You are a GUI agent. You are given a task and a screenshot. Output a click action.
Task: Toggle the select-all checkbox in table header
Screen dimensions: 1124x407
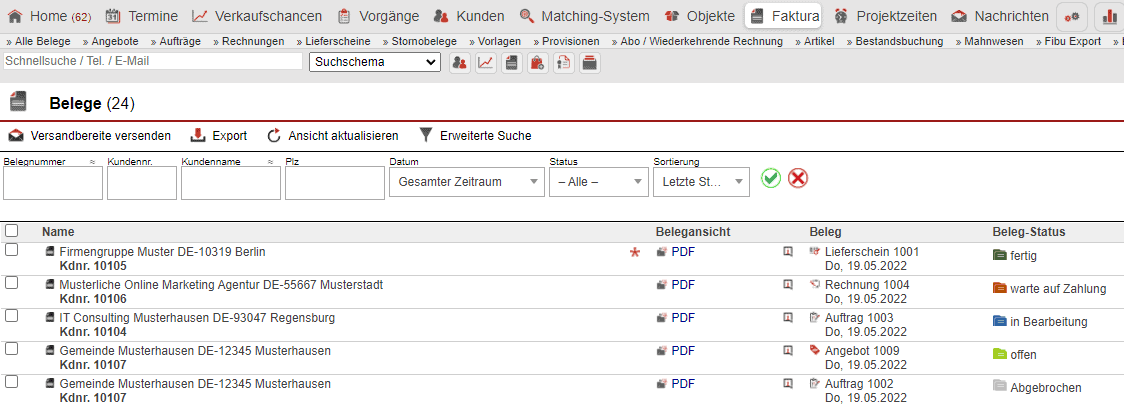click(12, 231)
